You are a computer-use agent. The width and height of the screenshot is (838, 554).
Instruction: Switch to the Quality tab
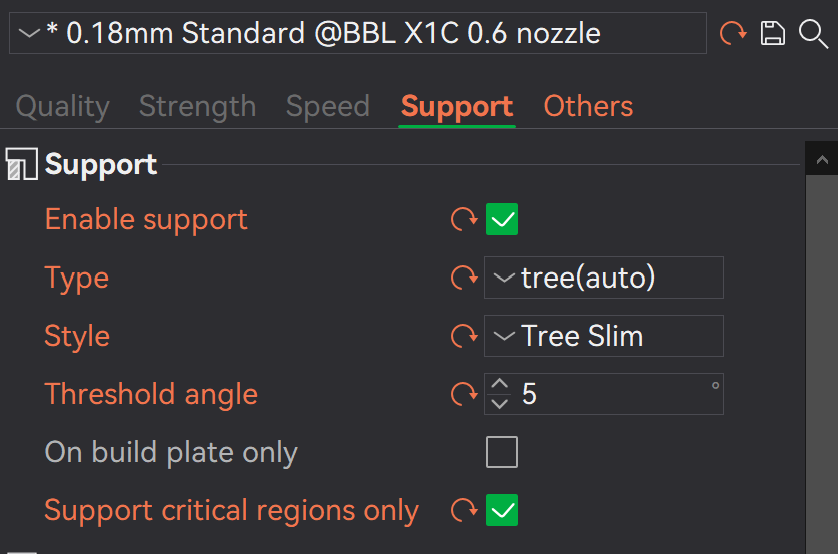[x=62, y=106]
